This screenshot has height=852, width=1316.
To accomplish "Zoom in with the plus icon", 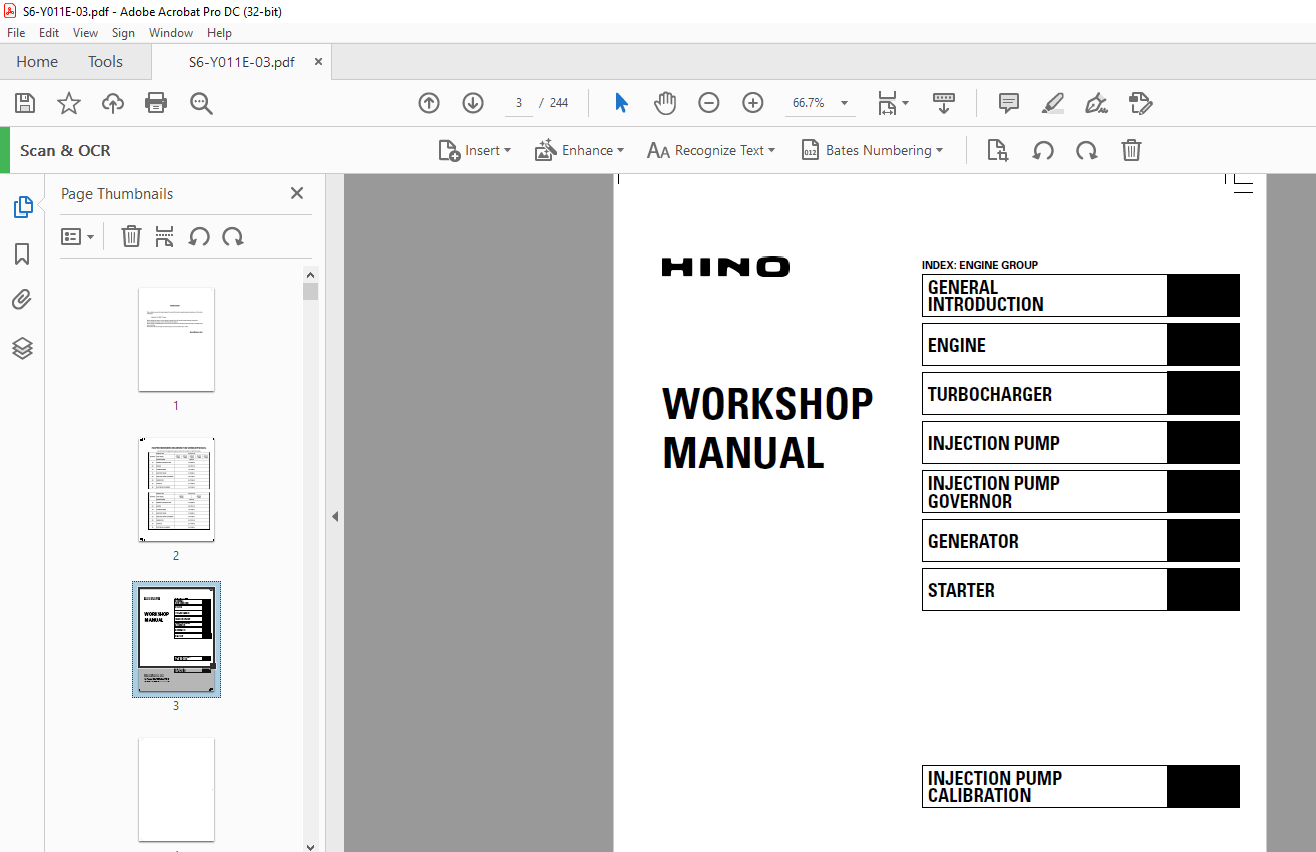I will pyautogui.click(x=753, y=103).
